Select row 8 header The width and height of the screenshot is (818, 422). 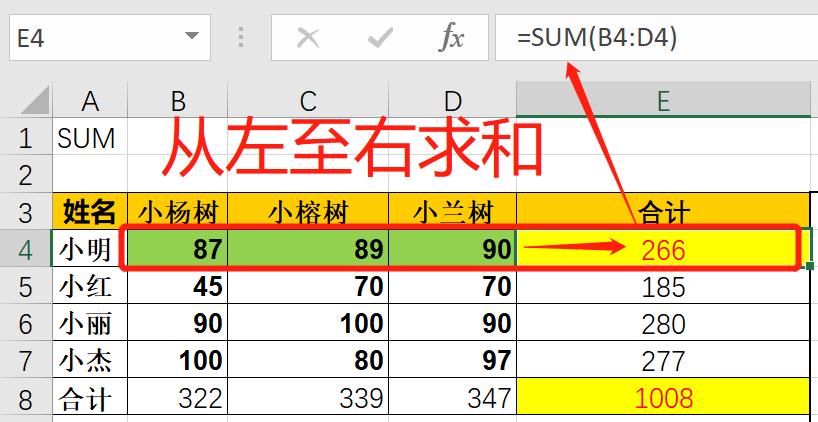coord(26,397)
